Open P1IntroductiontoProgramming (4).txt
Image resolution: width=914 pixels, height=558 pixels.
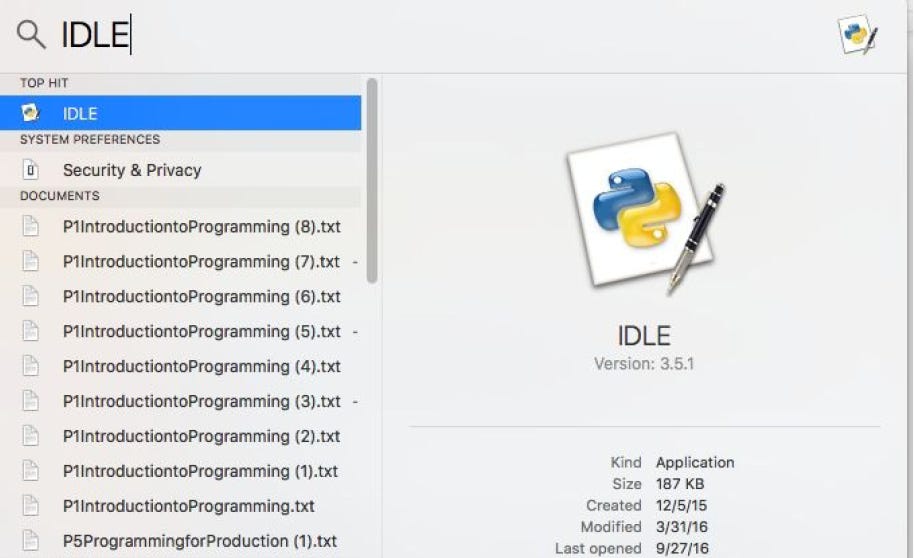[181, 366]
